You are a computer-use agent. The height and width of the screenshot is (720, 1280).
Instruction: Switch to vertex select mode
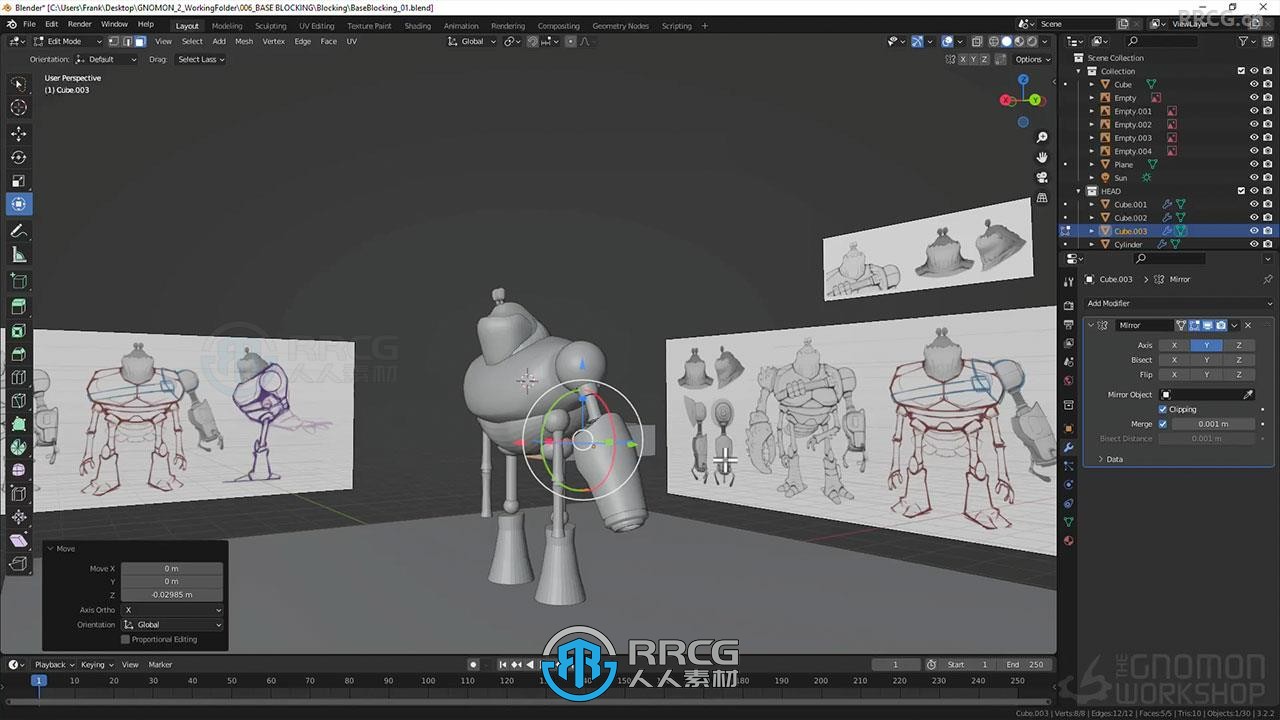tap(114, 41)
